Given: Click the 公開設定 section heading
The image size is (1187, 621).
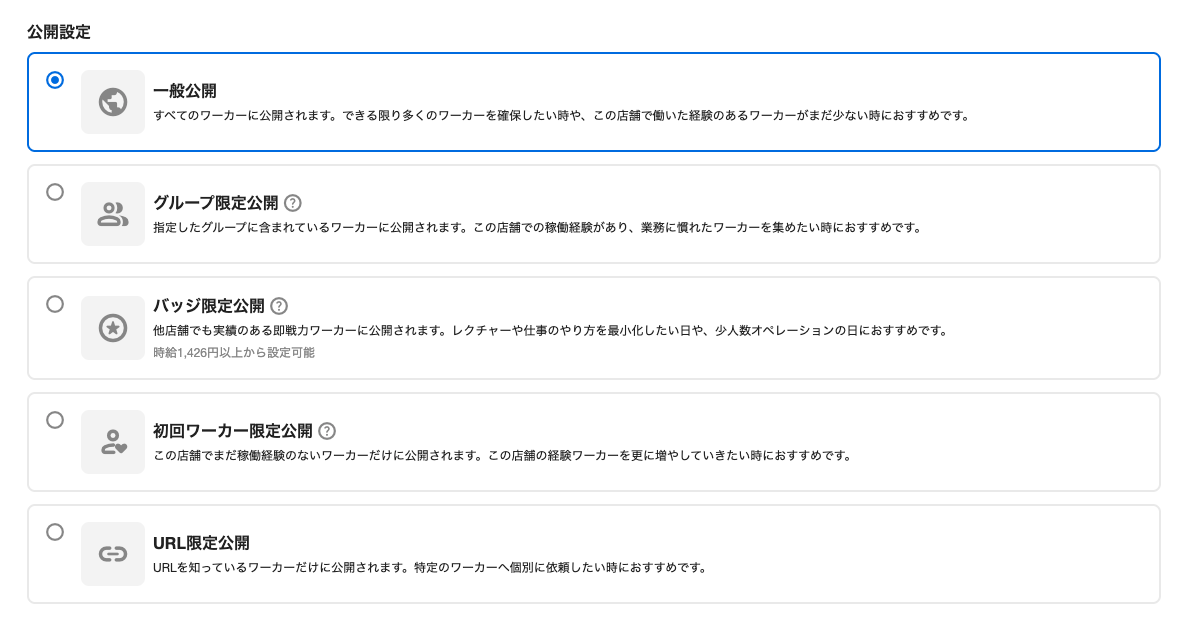Looking at the screenshot, I should tap(59, 32).
